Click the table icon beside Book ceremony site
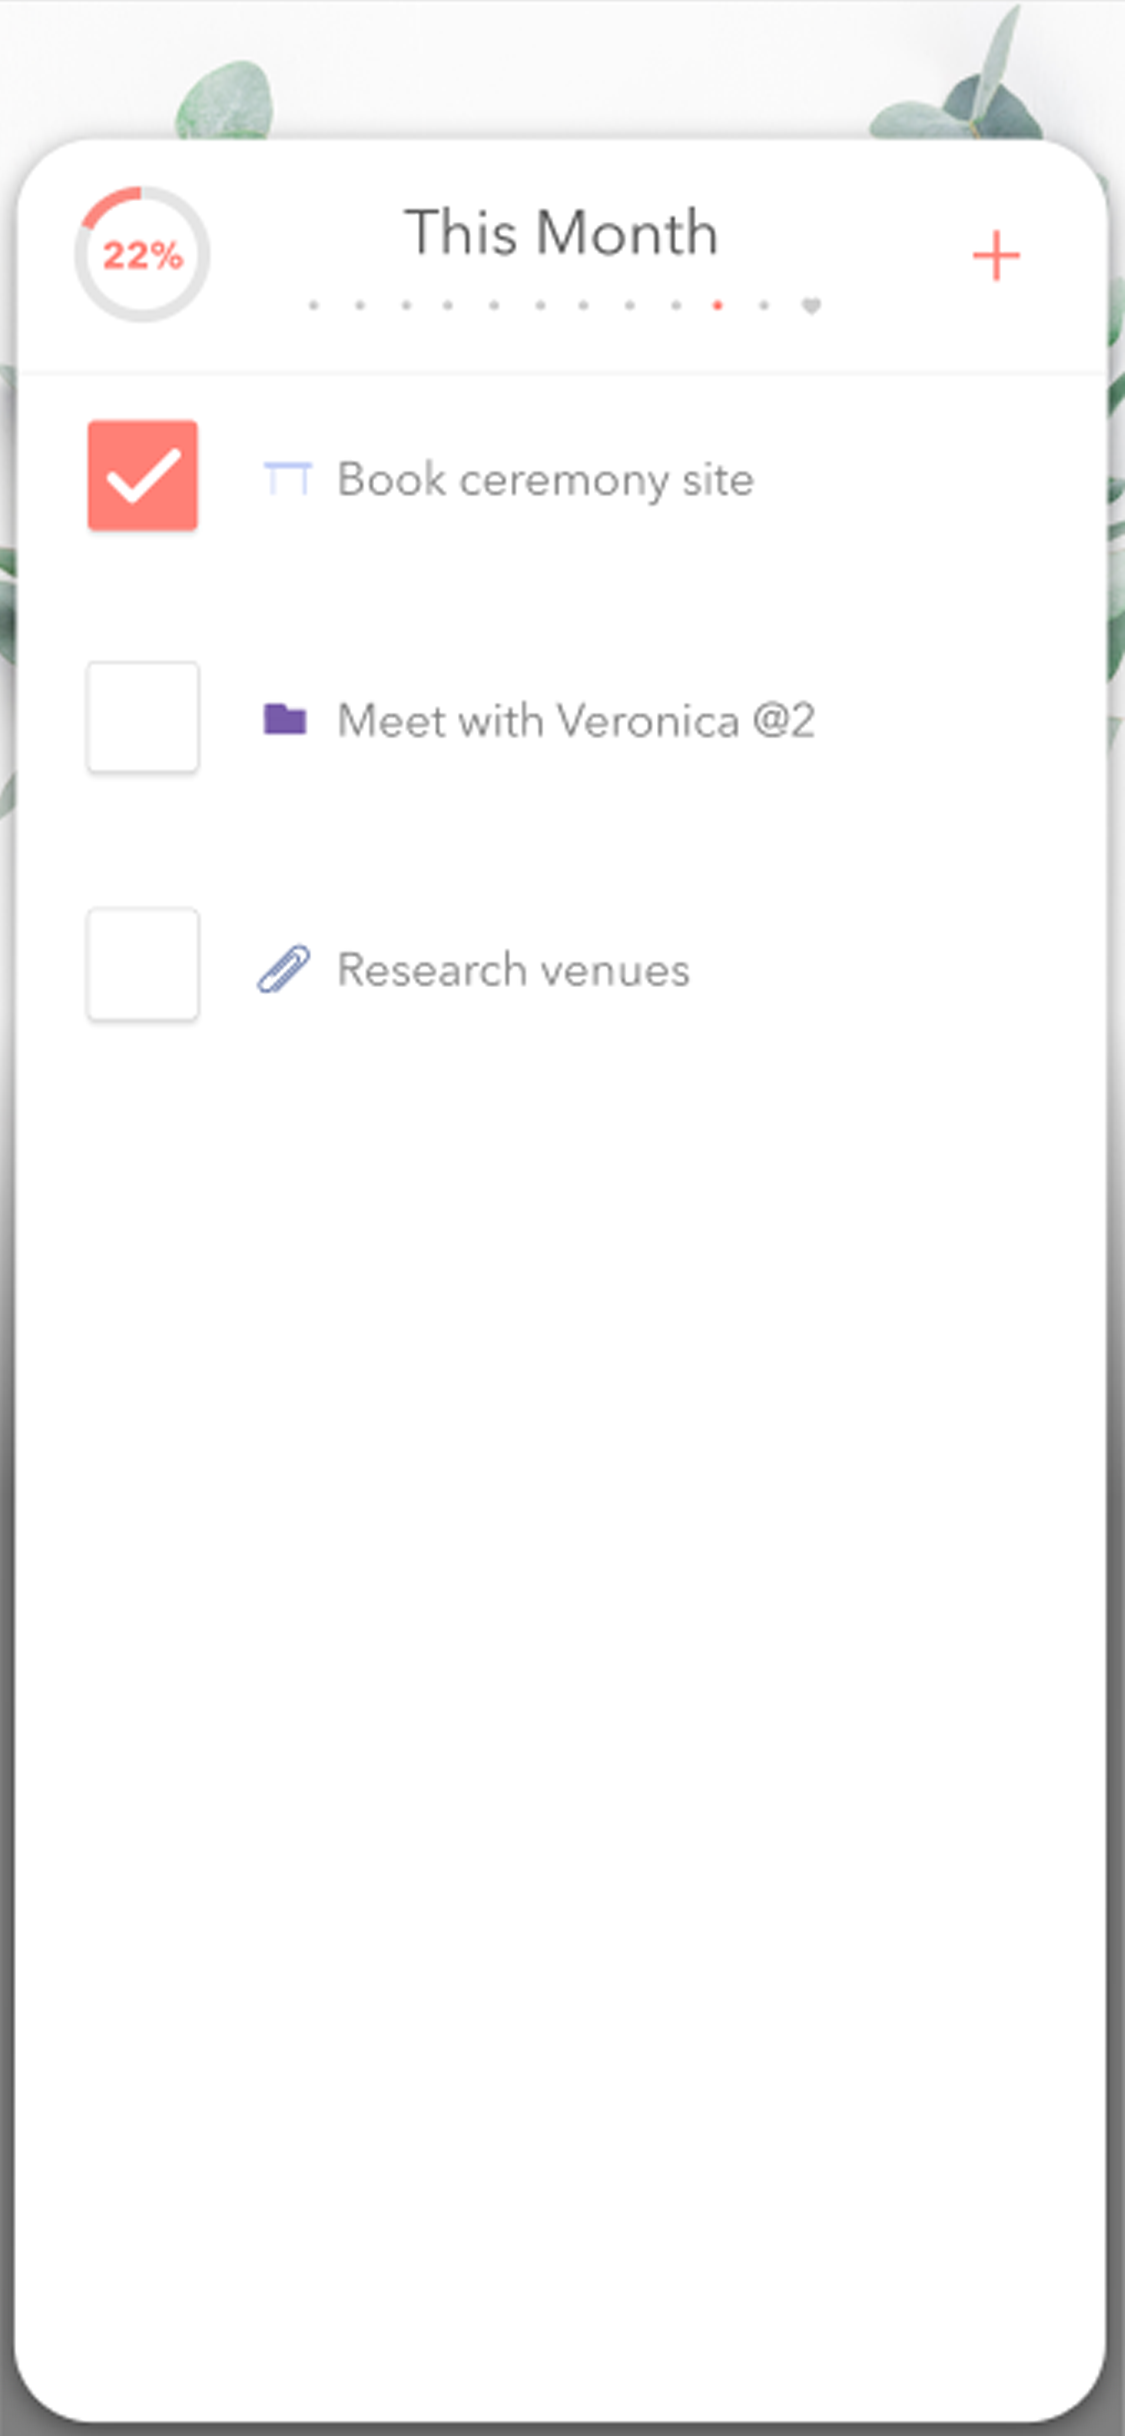 [x=287, y=479]
